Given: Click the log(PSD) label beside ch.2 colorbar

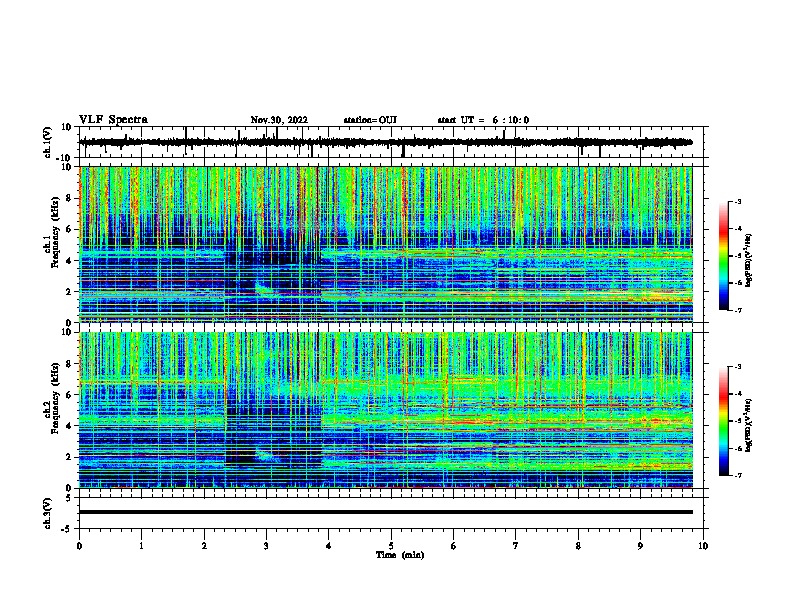Looking at the screenshot, I should (749, 425).
